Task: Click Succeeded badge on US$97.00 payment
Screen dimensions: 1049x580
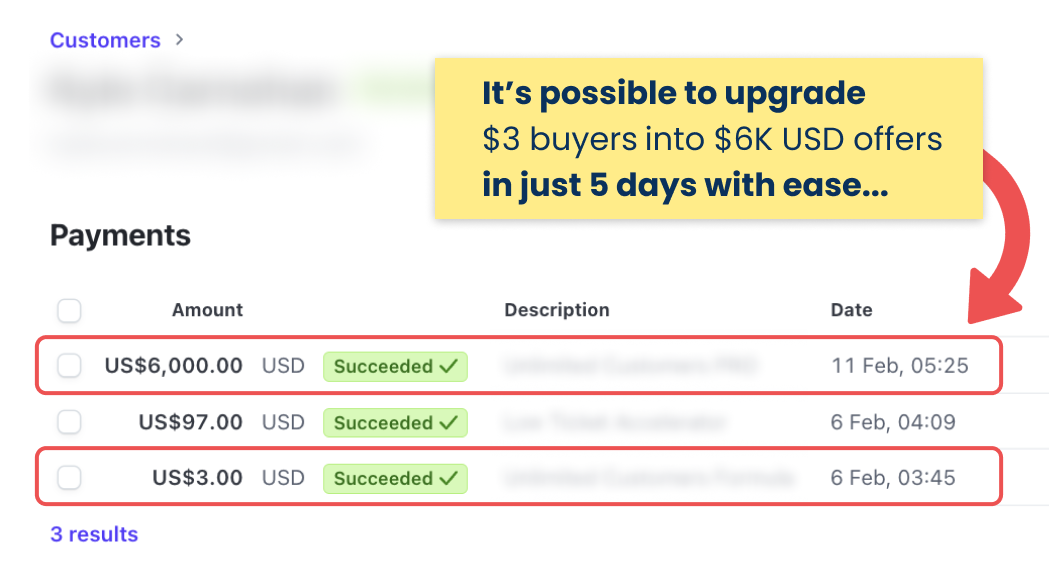Action: pos(395,423)
